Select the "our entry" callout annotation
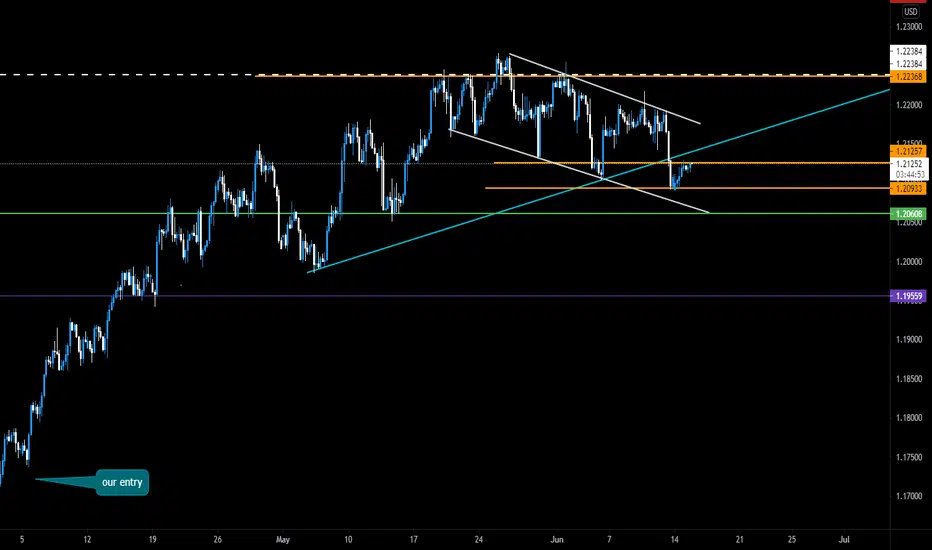Viewport: 932px width, 550px height. coord(122,482)
